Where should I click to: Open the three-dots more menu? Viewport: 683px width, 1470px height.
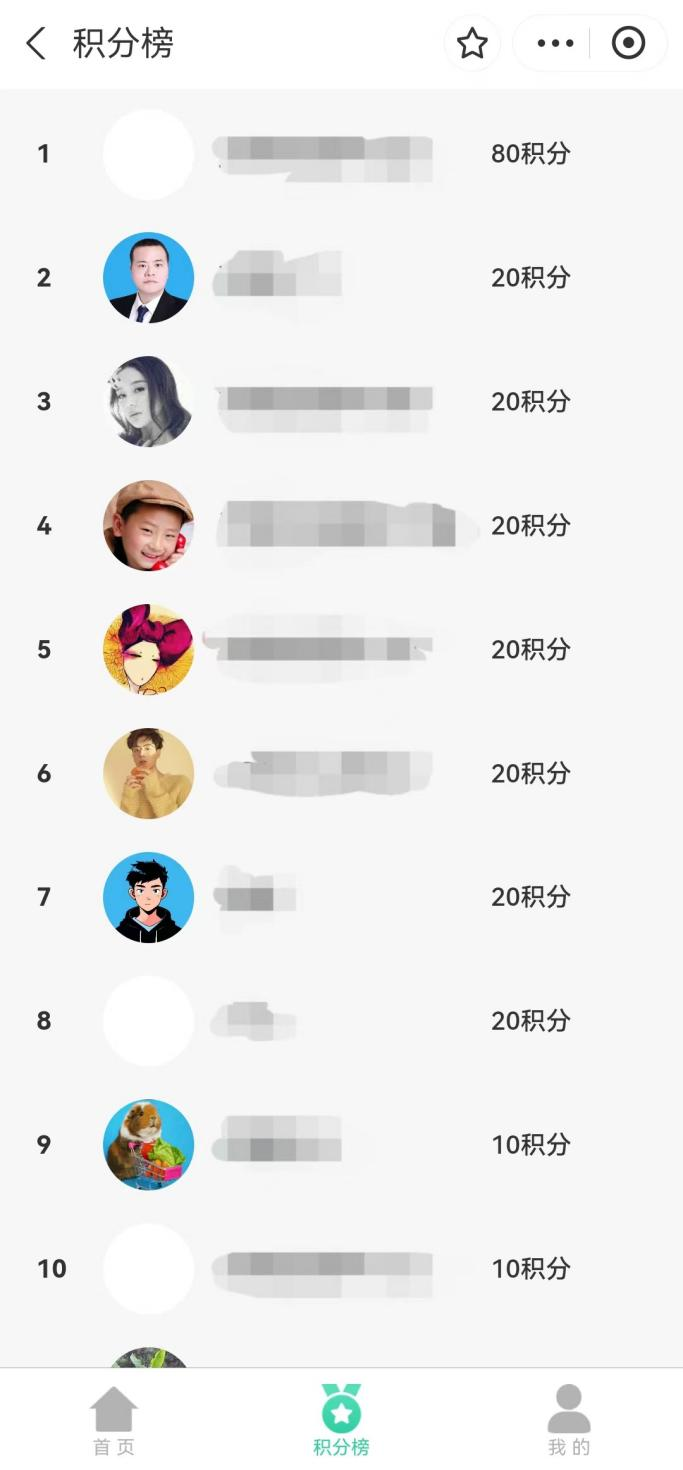[x=555, y=43]
